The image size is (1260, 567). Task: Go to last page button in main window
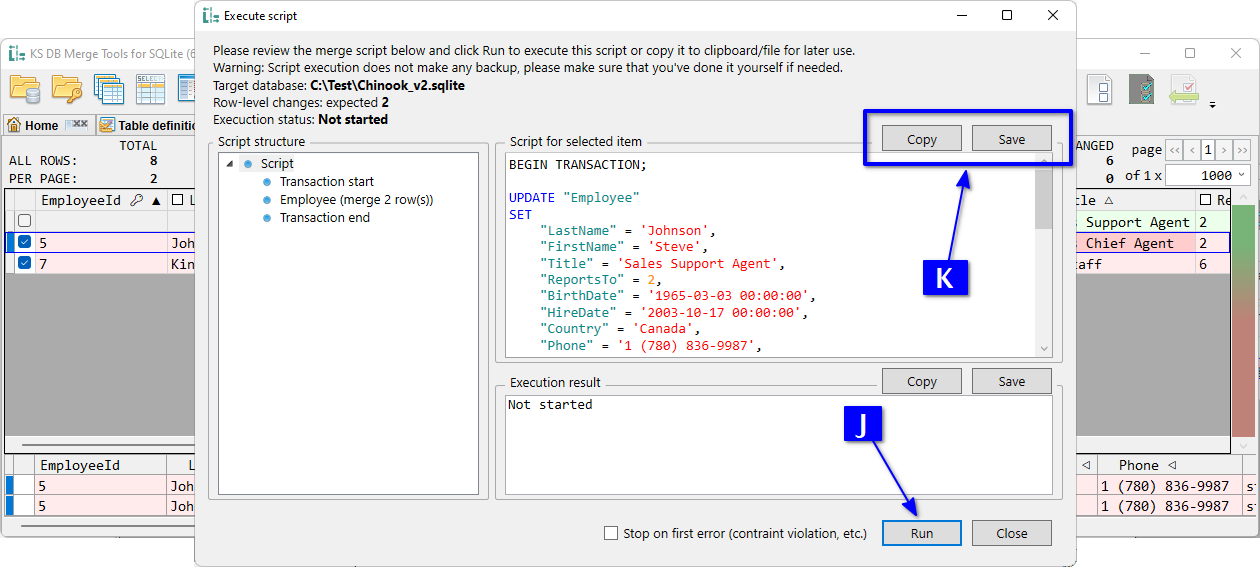[x=1242, y=150]
